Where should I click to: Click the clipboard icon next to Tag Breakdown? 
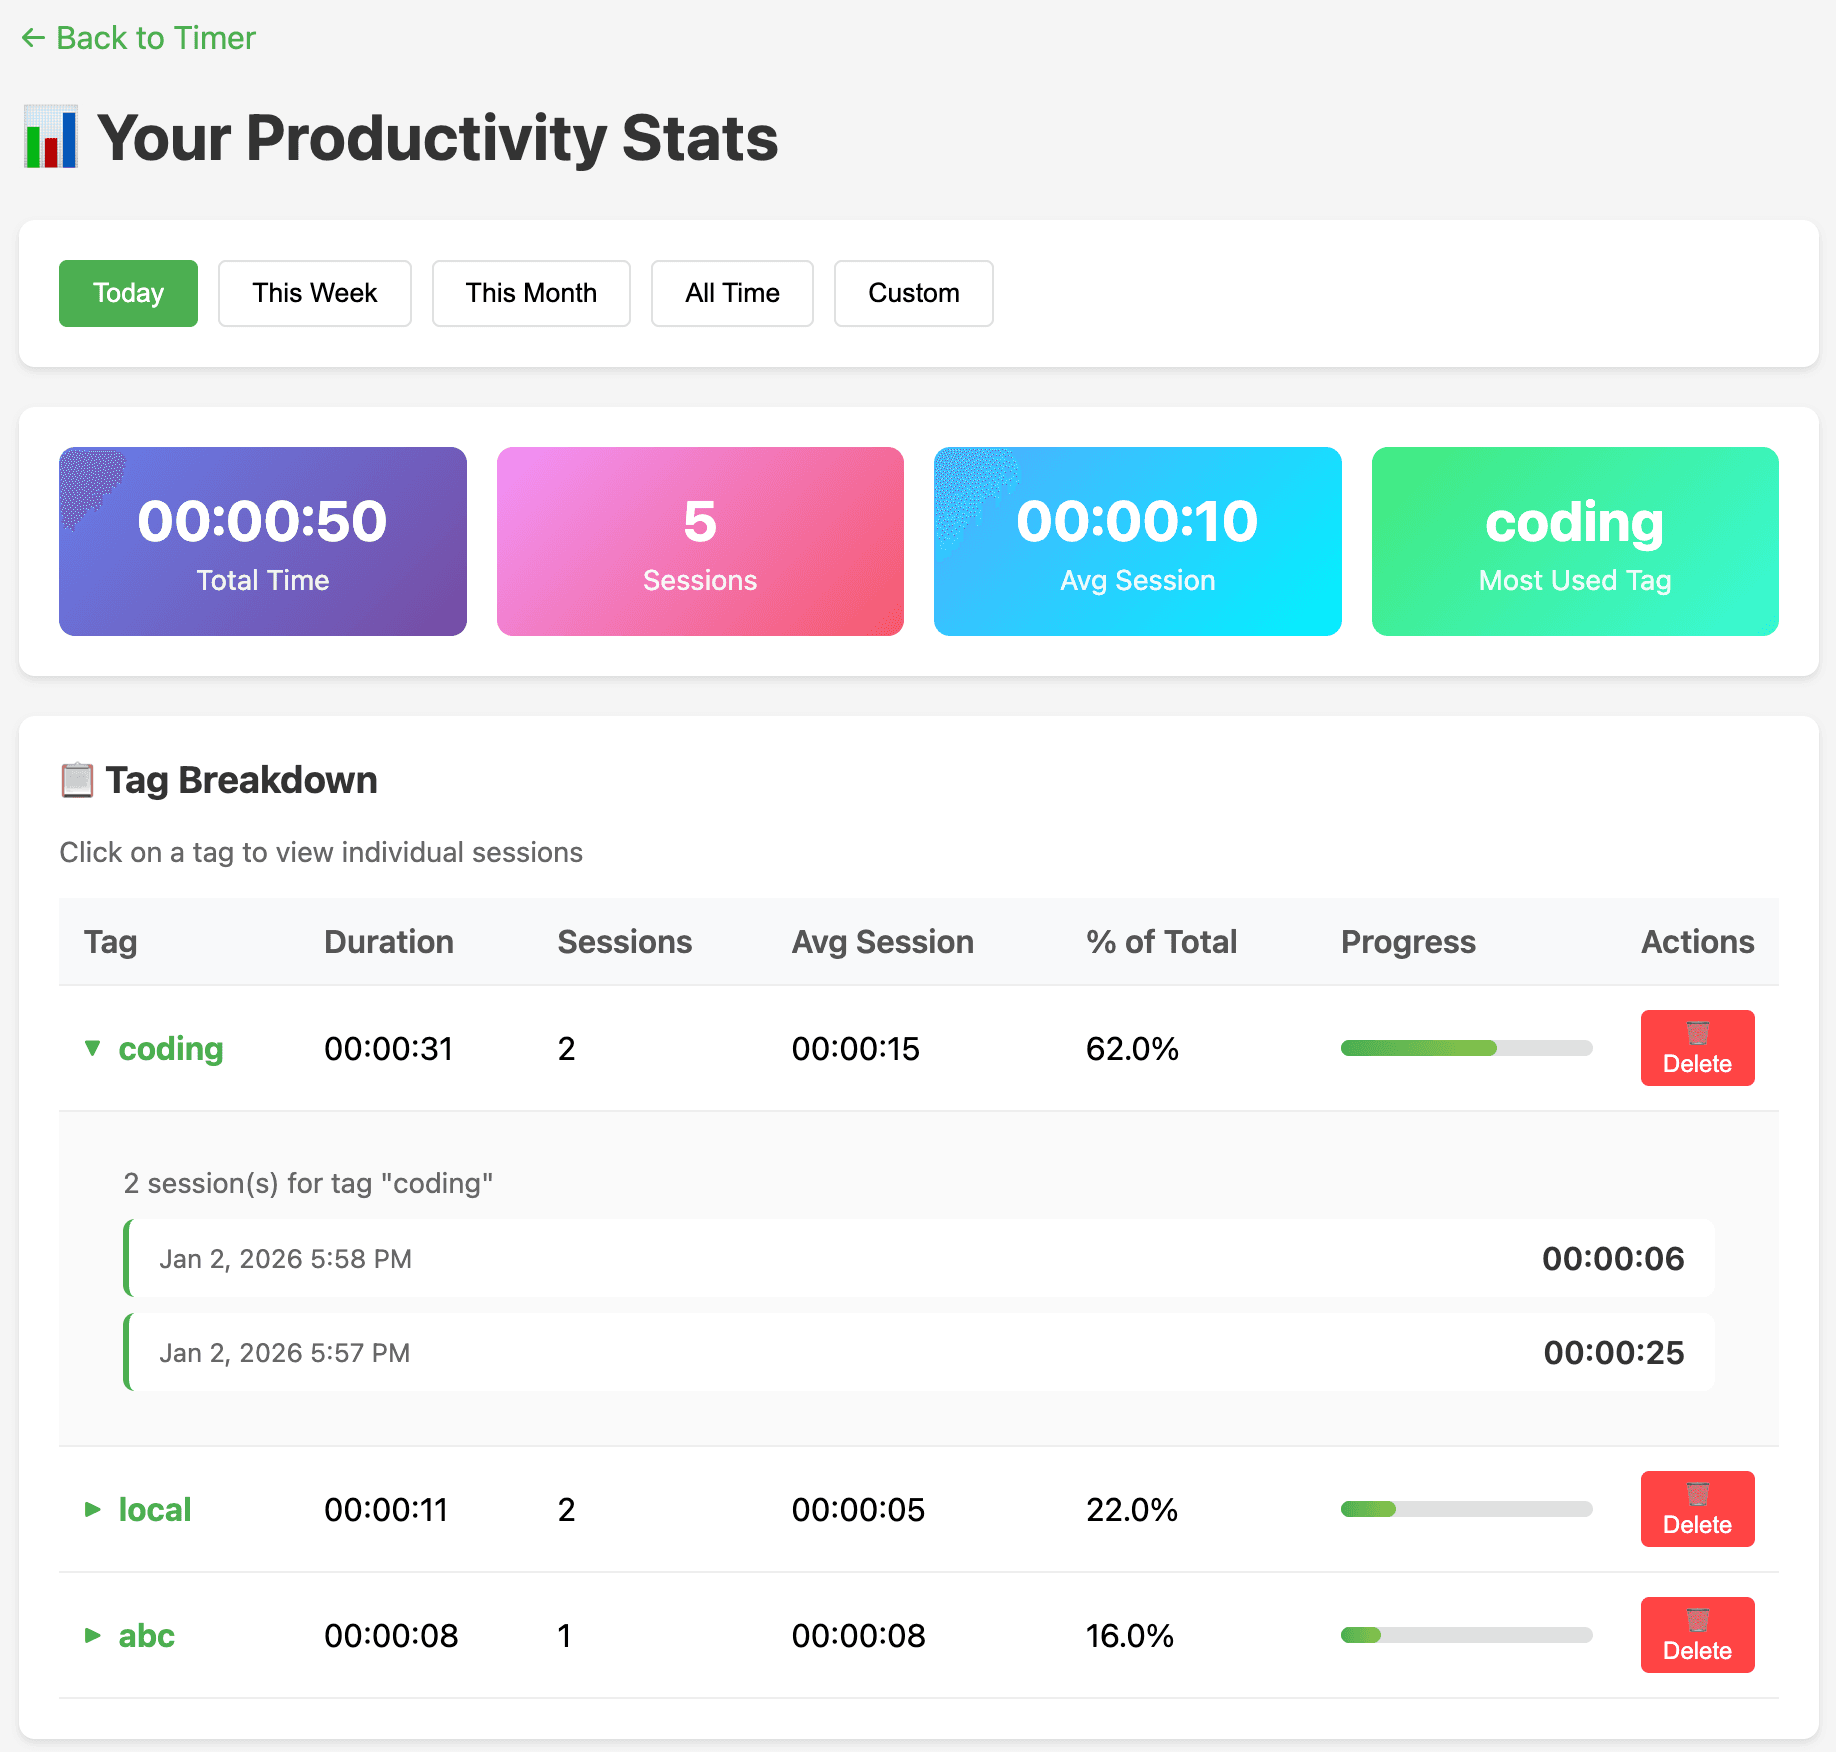[x=75, y=779]
